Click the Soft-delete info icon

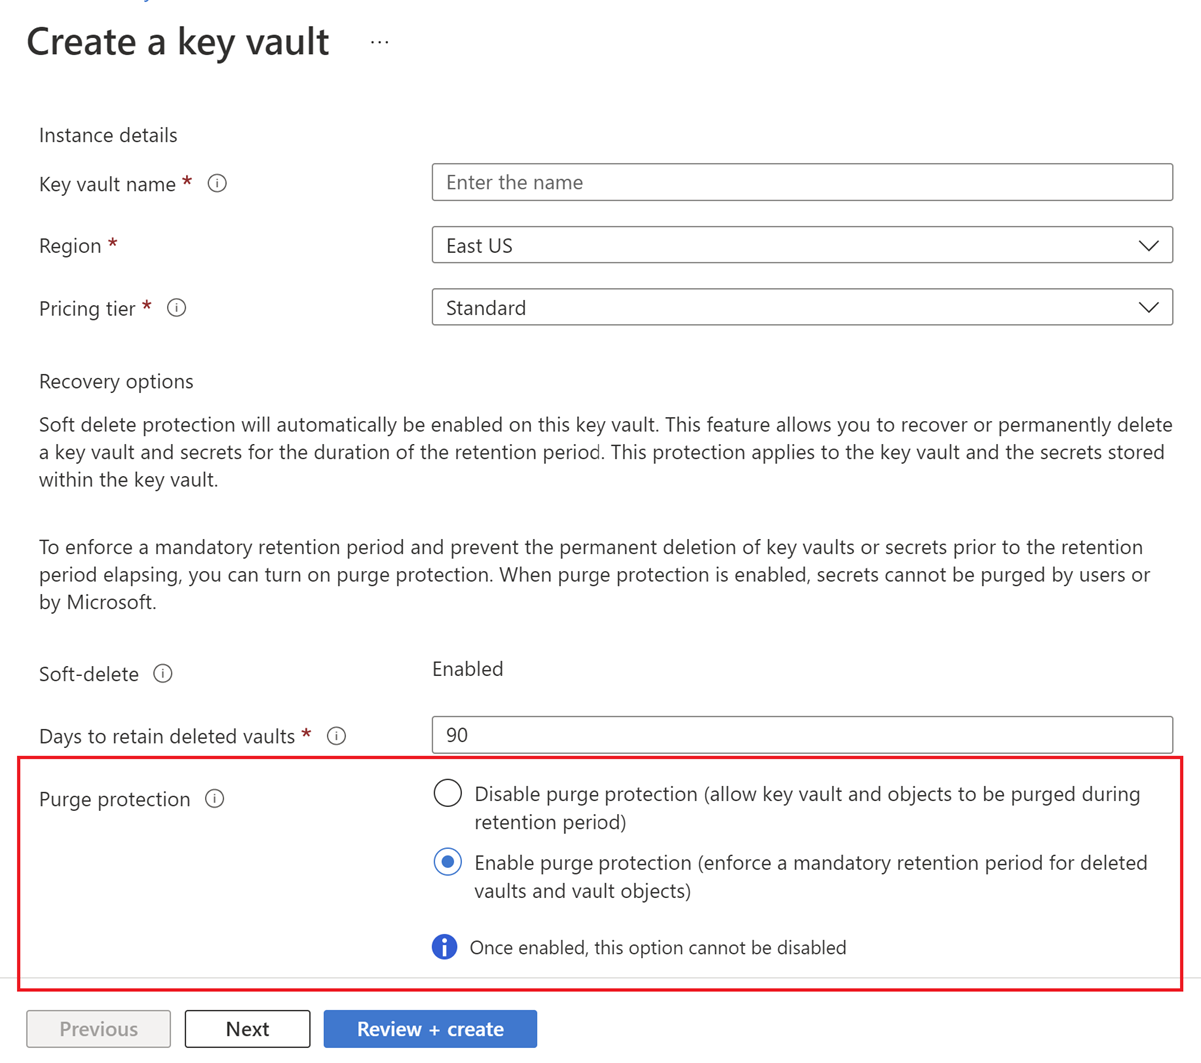pos(163,674)
